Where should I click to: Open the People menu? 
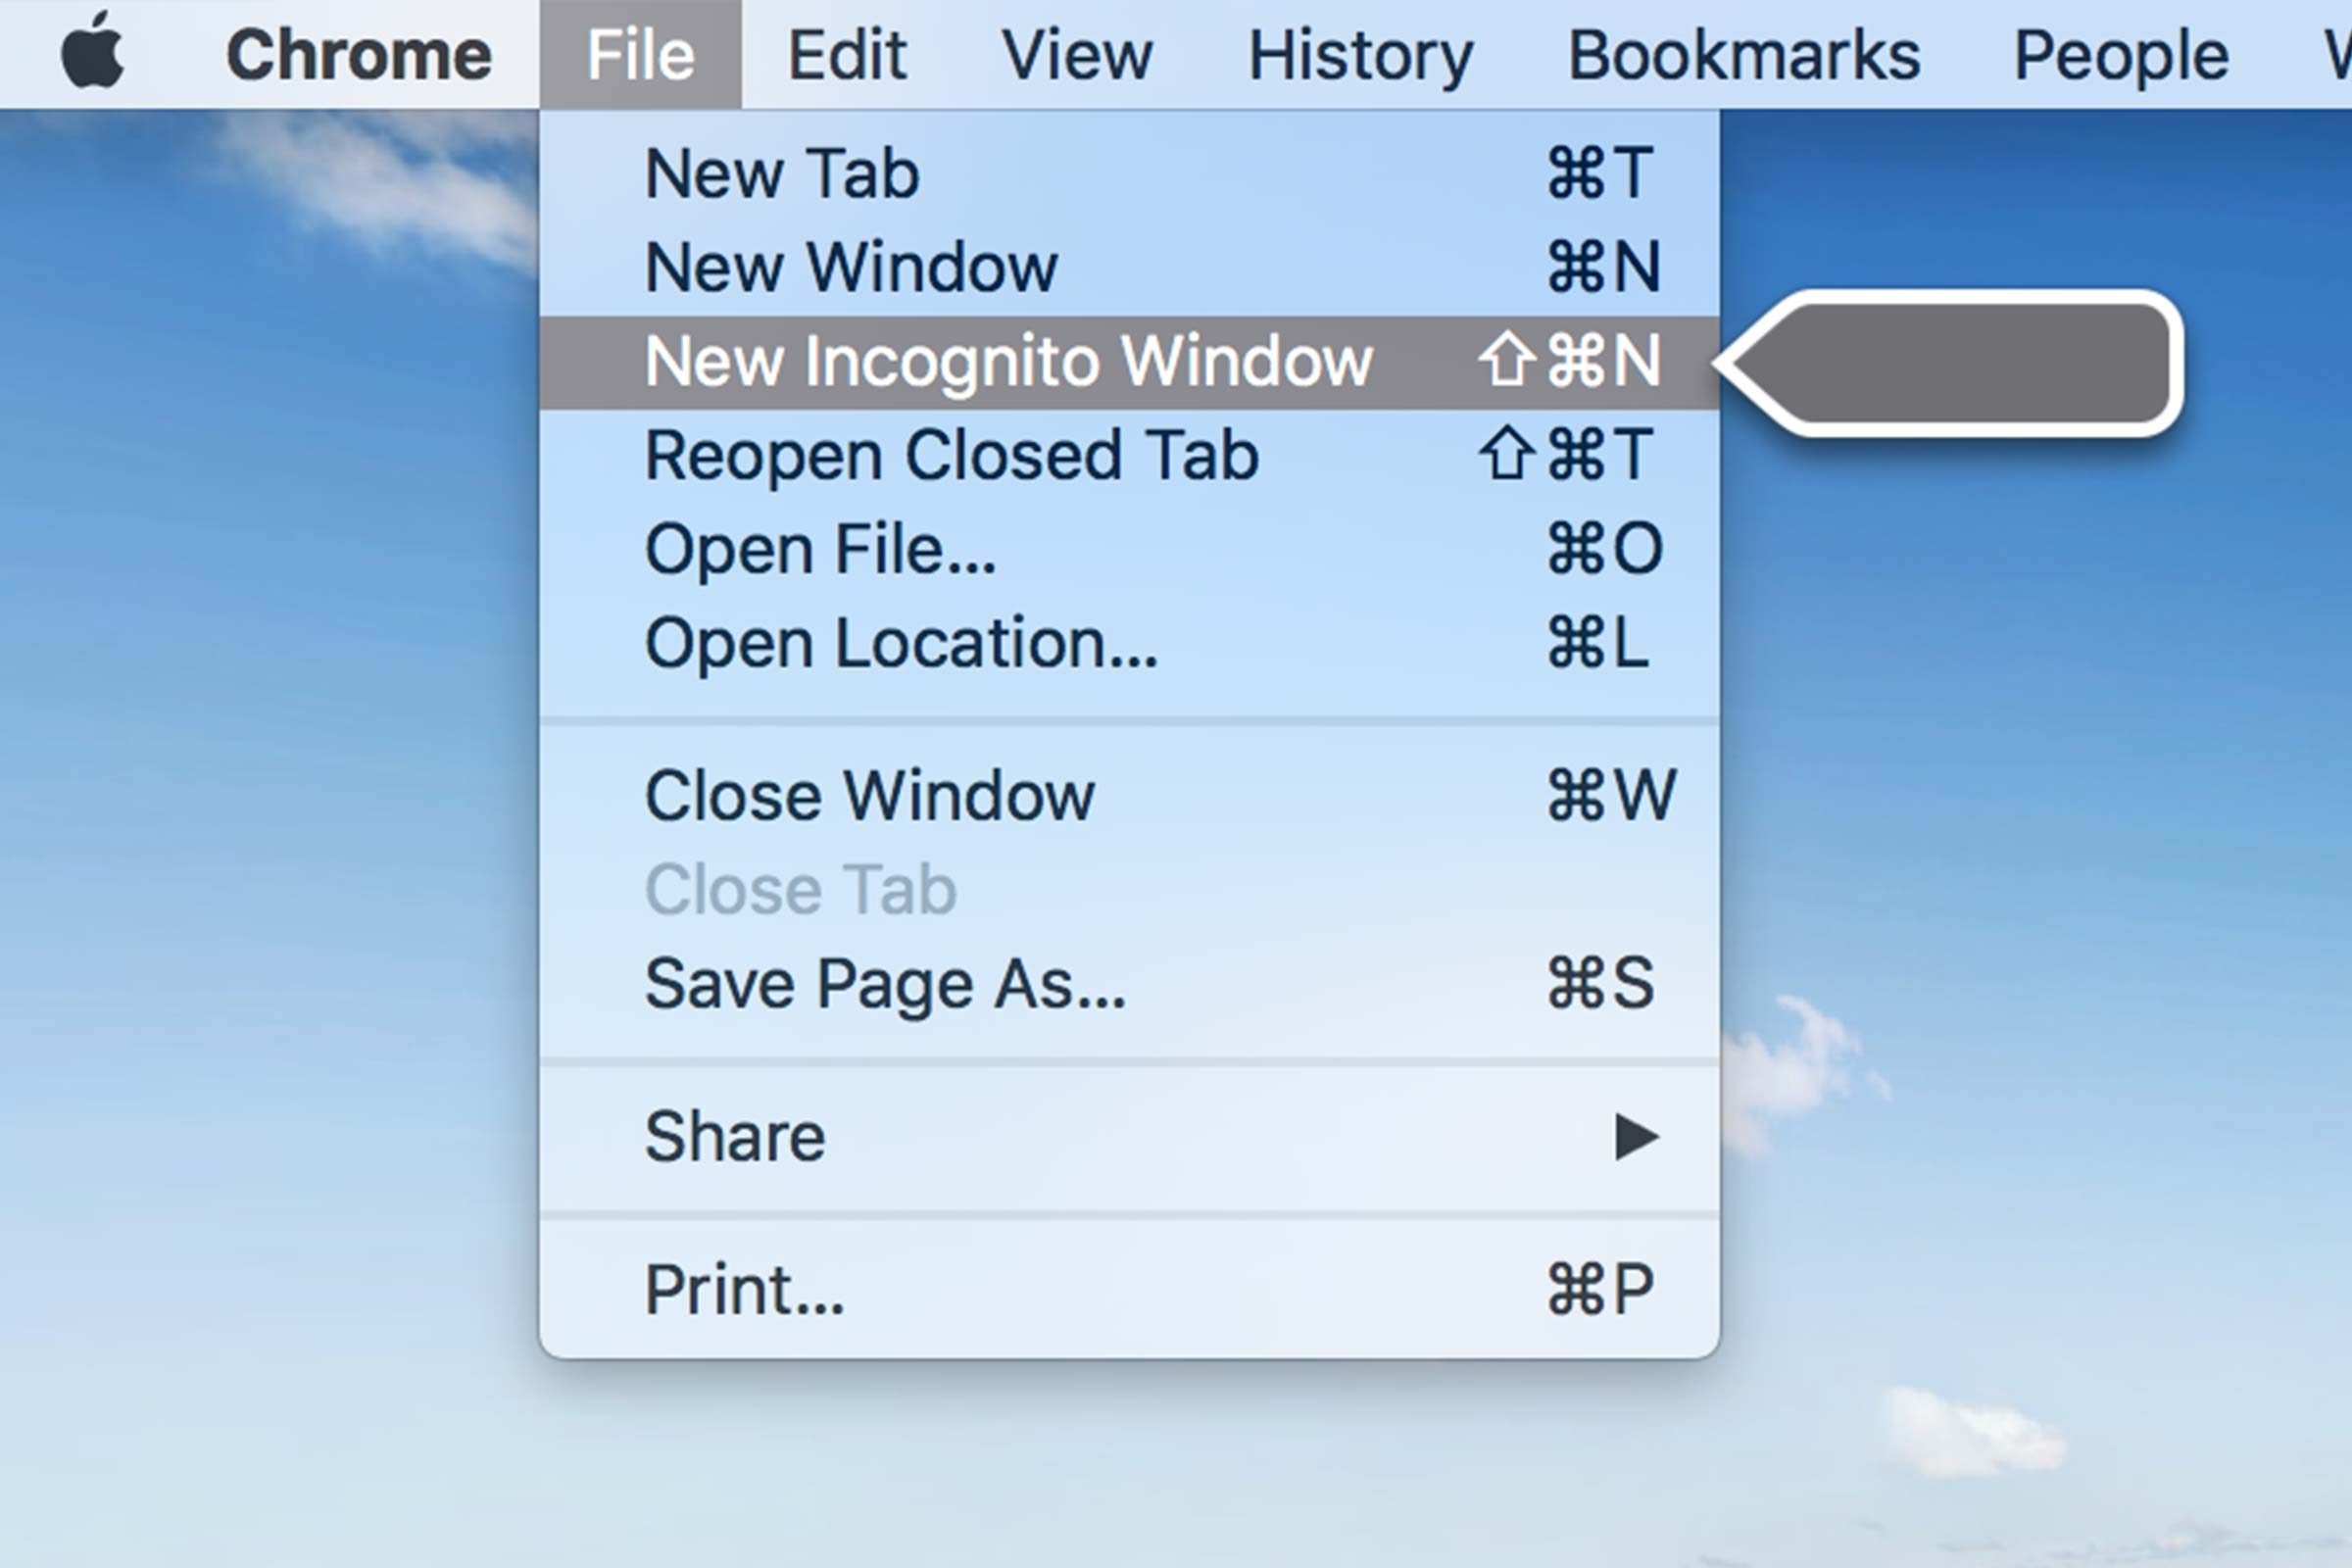[x=2121, y=56]
